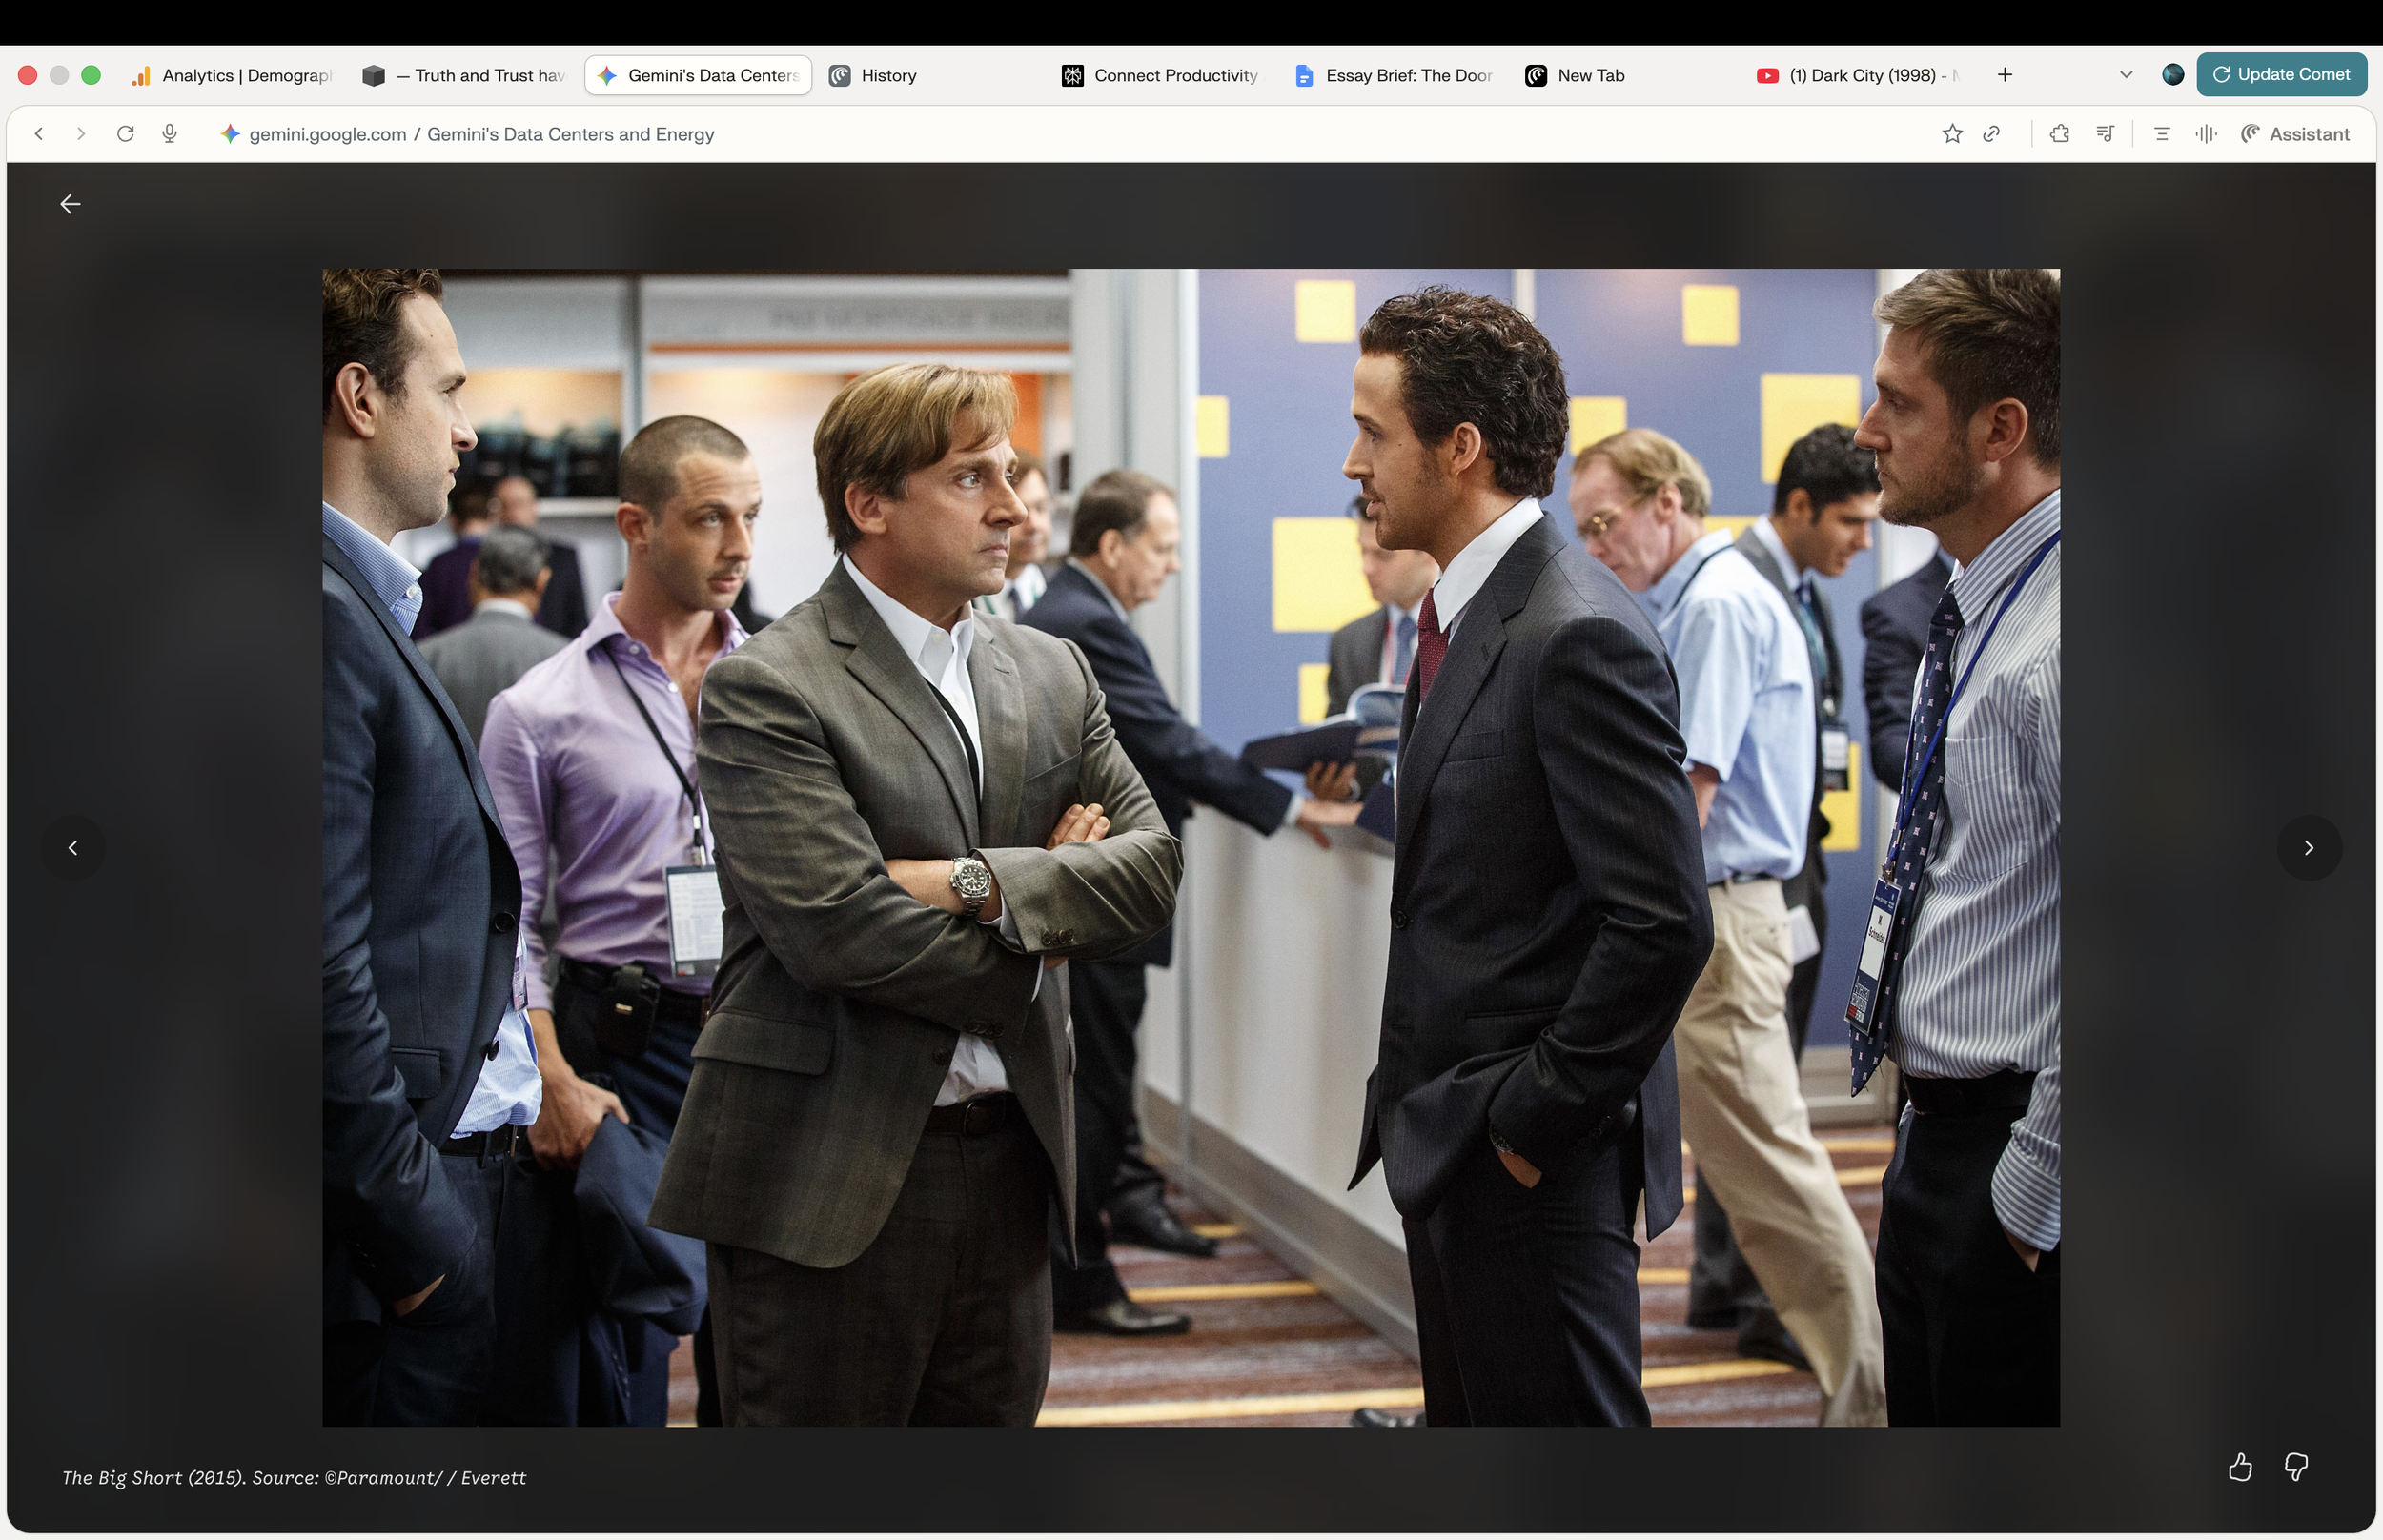Image resolution: width=2383 pixels, height=1540 pixels.
Task: Bookmark this page with the star icon
Action: click(x=1952, y=134)
